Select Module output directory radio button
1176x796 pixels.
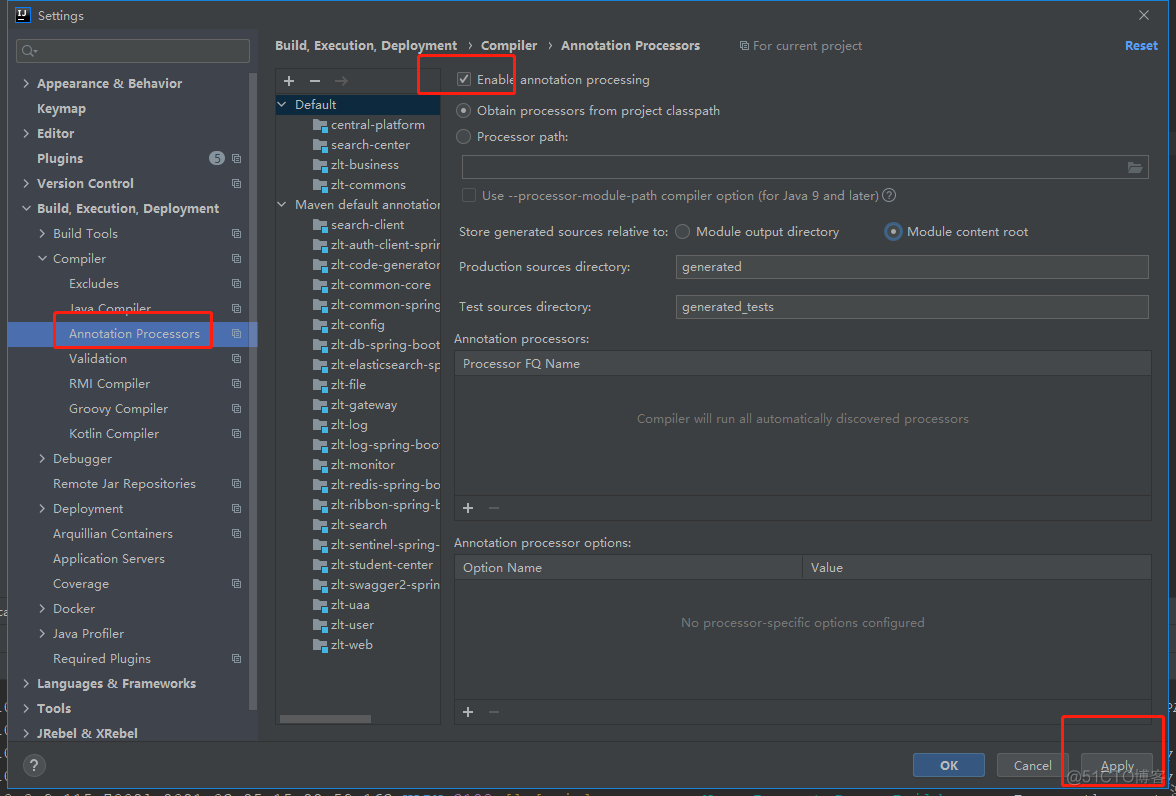682,231
